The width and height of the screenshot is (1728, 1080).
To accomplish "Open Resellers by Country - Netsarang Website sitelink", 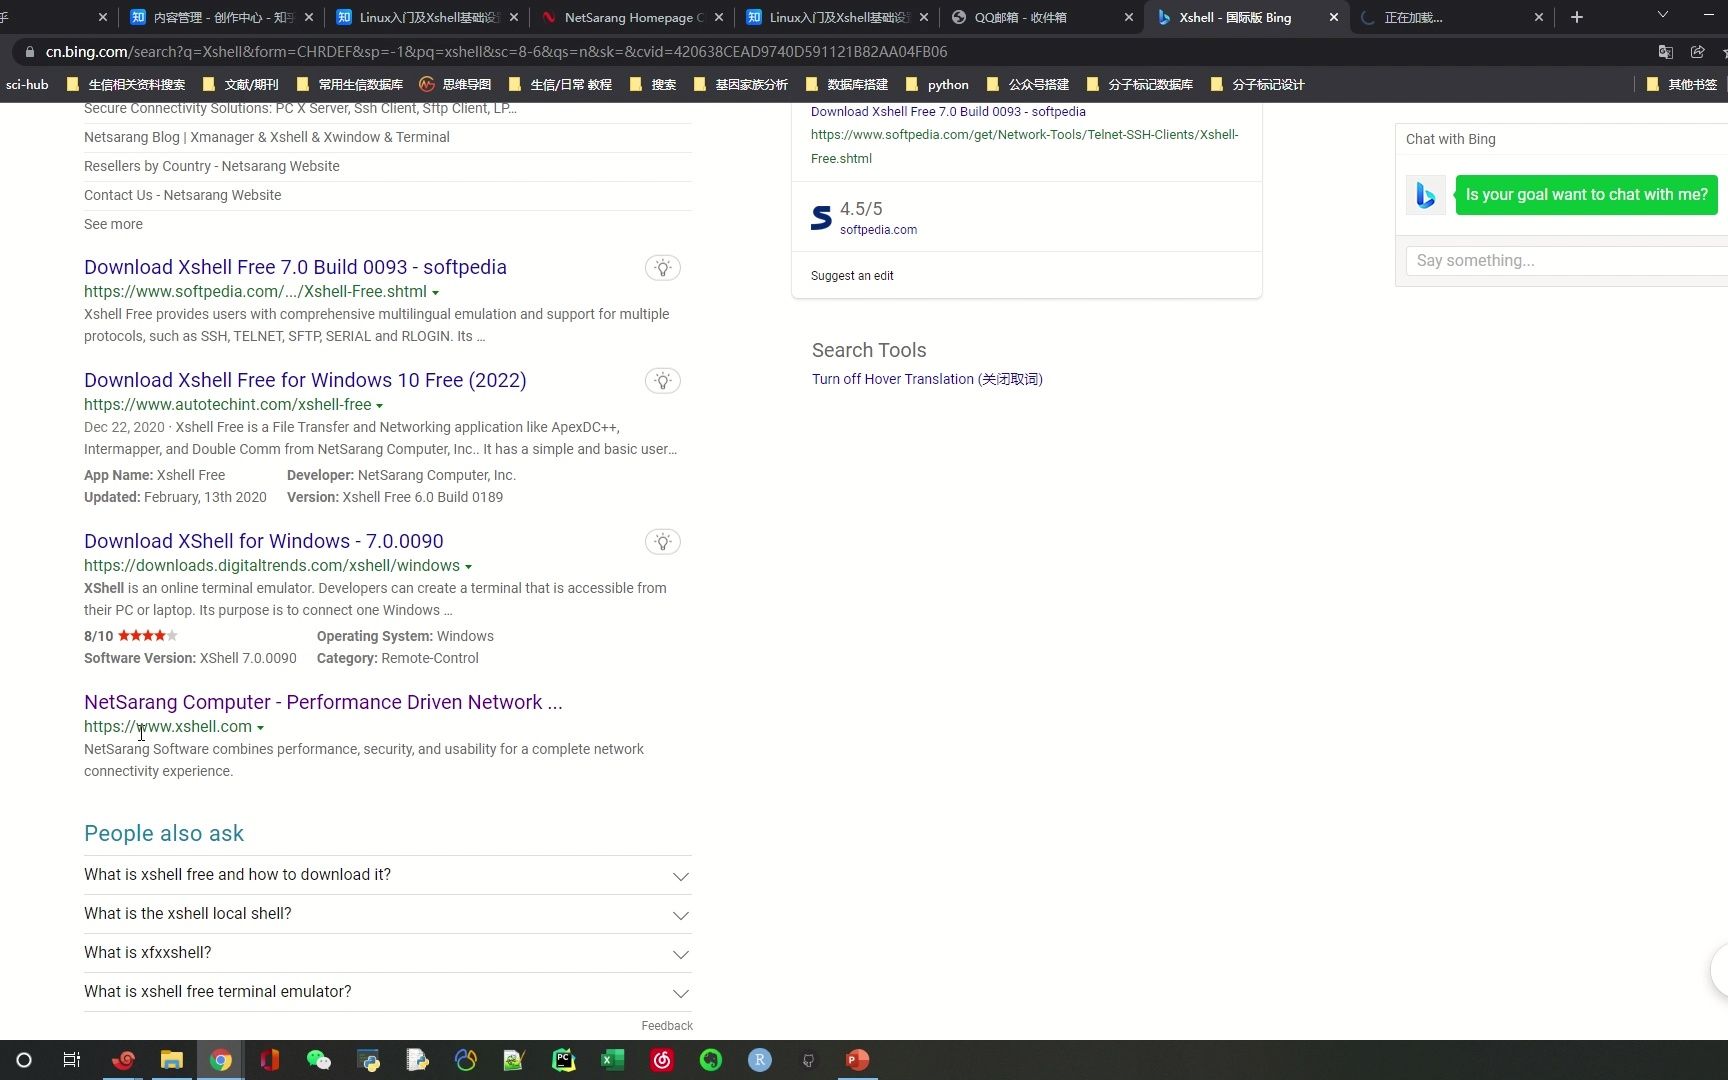I will coord(212,166).
